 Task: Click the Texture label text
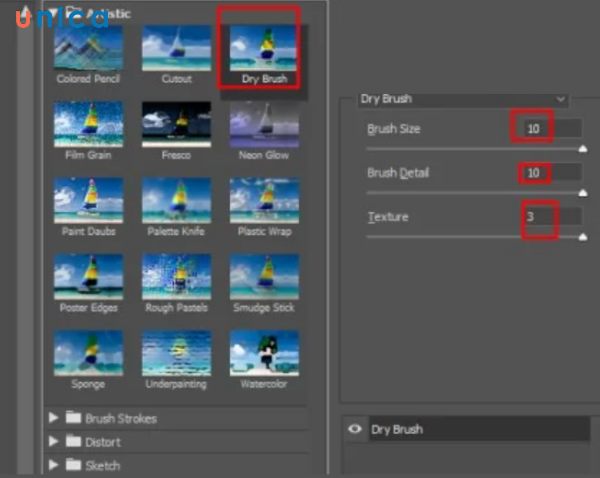[388, 217]
